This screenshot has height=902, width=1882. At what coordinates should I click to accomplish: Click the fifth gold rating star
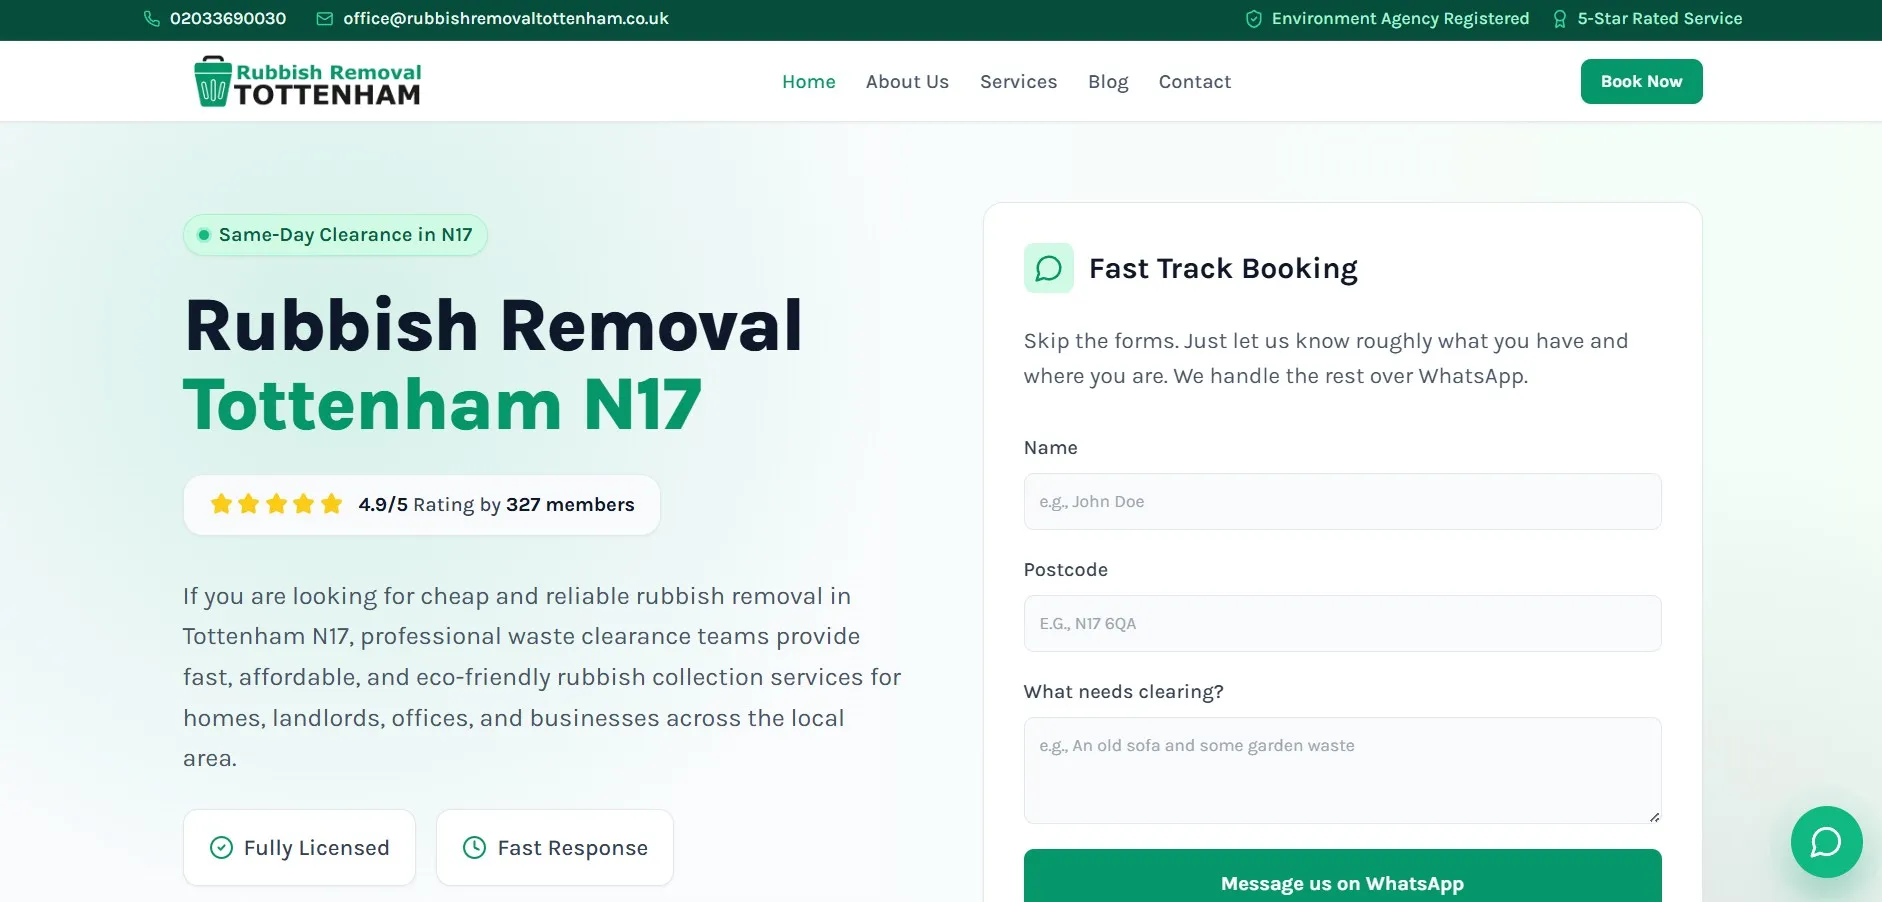coord(331,504)
